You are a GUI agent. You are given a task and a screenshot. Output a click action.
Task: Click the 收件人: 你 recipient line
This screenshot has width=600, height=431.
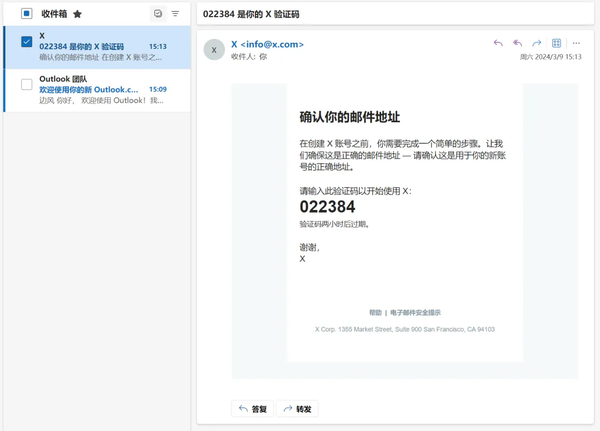[x=249, y=57]
